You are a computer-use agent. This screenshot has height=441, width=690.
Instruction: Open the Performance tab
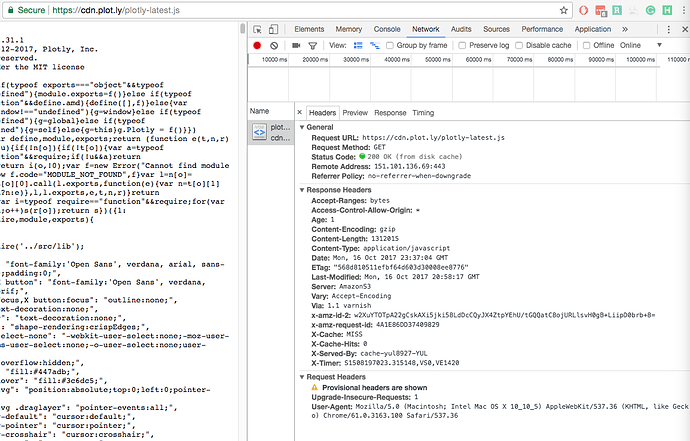[x=542, y=29]
